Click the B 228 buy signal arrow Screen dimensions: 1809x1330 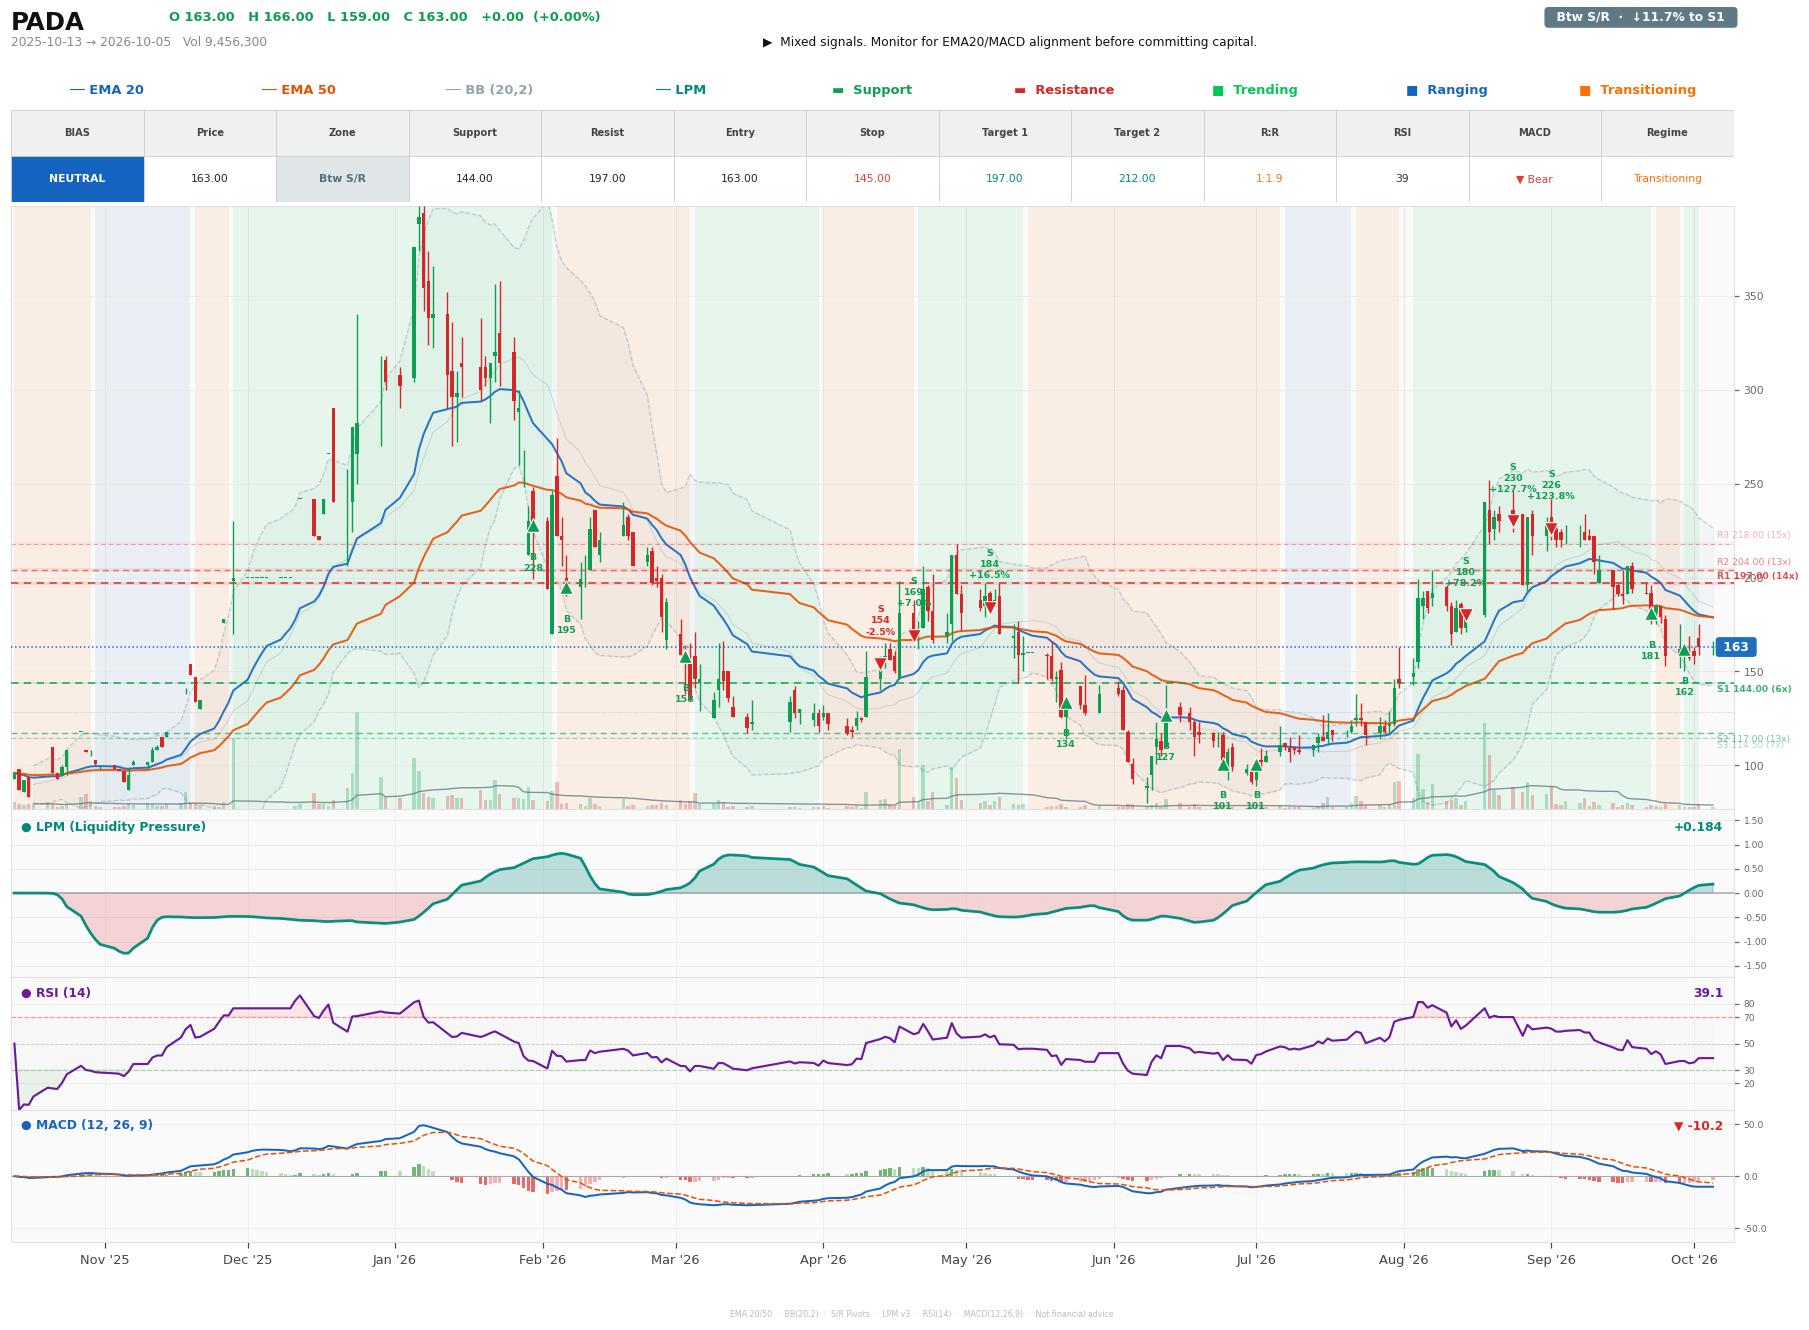(533, 526)
